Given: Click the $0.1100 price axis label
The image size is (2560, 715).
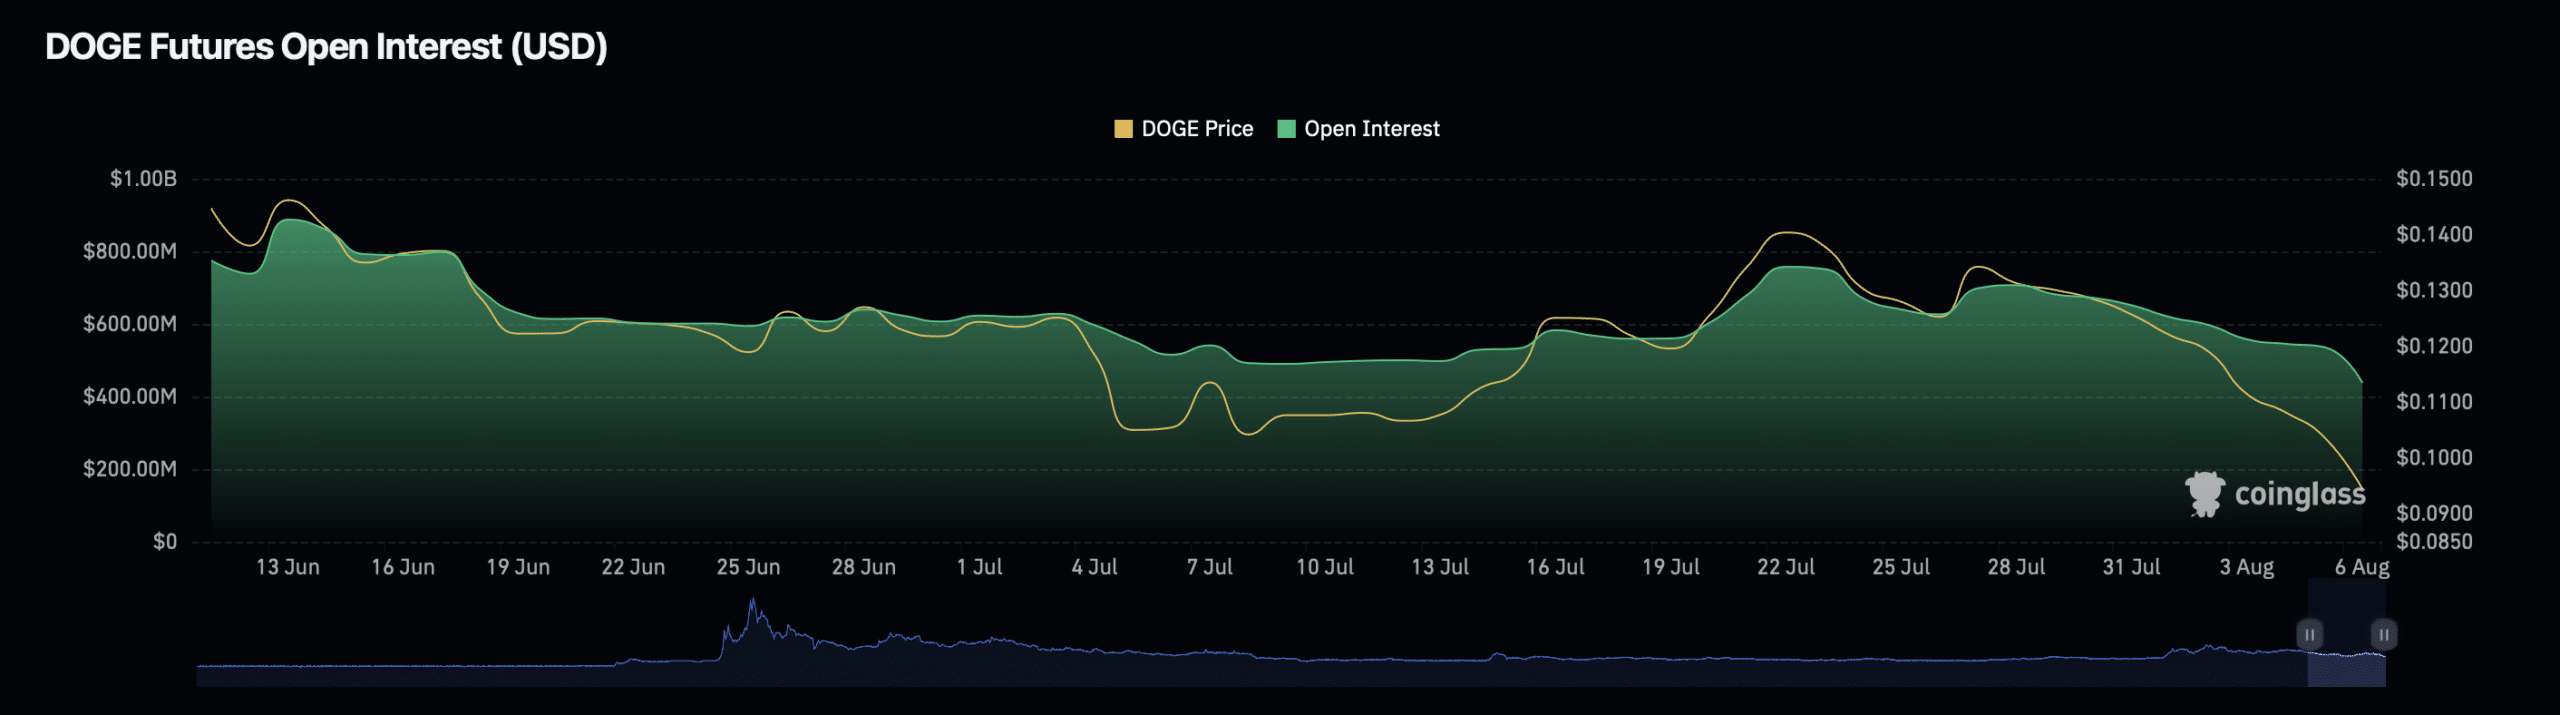Looking at the screenshot, I should pyautogui.click(x=2434, y=402).
